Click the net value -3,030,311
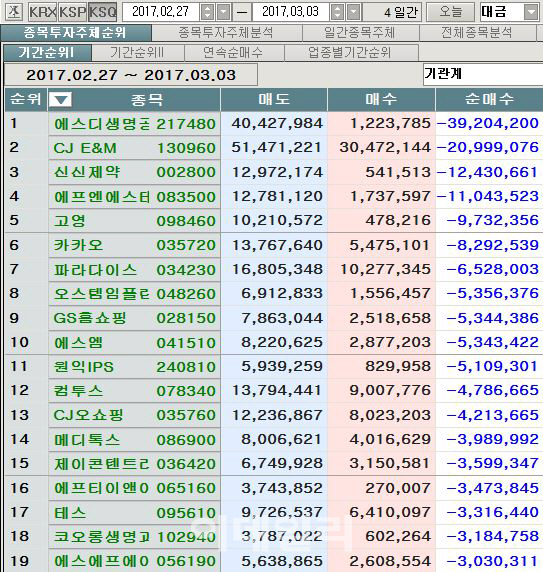 493,561
